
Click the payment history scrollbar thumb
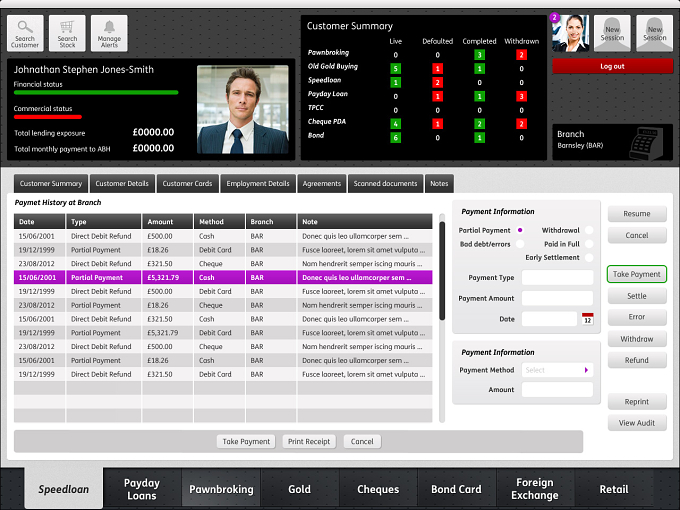click(x=442, y=271)
